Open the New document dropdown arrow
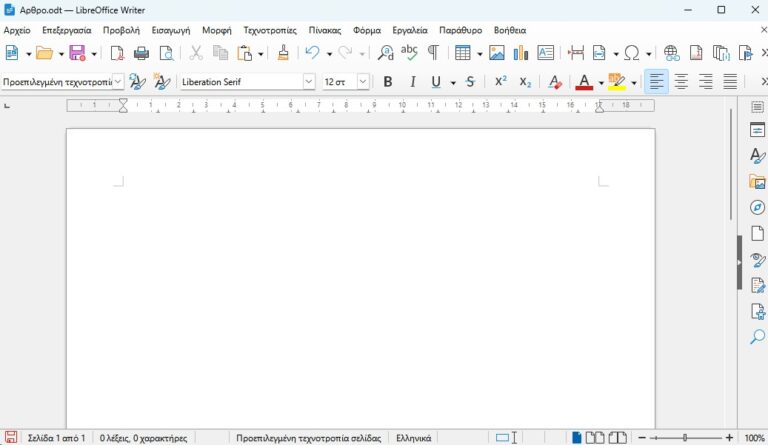Image resolution: width=768 pixels, height=445 pixels. click(28, 53)
